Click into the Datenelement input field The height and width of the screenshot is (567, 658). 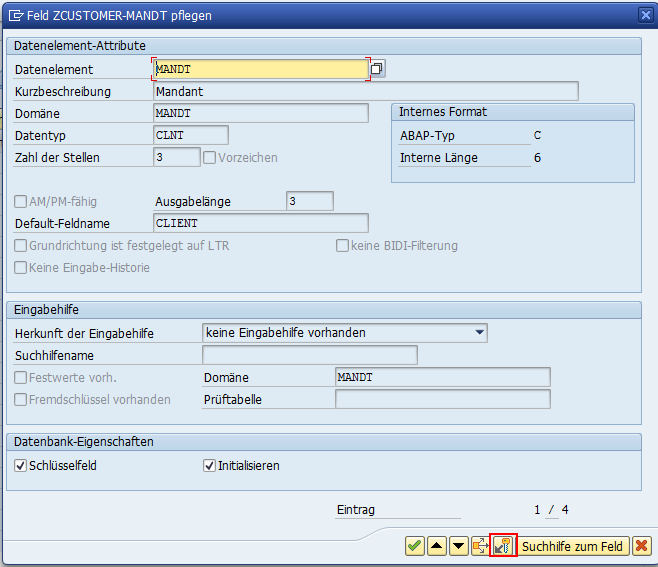[260, 69]
